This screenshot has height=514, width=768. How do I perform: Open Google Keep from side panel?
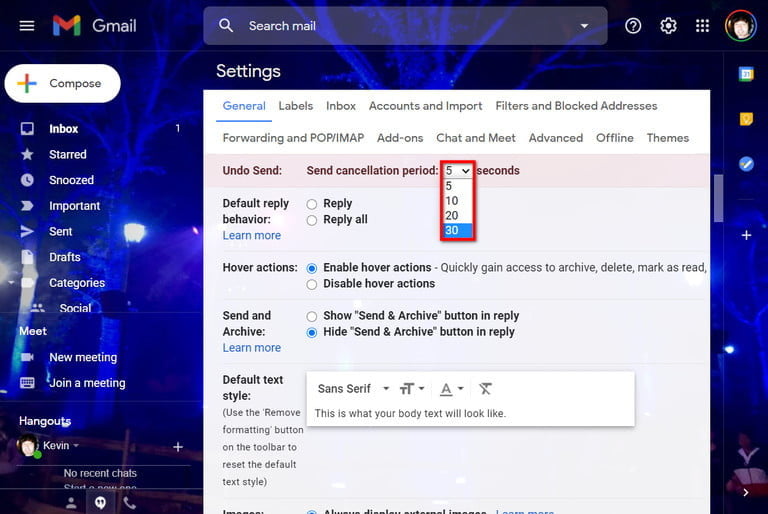[x=746, y=119]
